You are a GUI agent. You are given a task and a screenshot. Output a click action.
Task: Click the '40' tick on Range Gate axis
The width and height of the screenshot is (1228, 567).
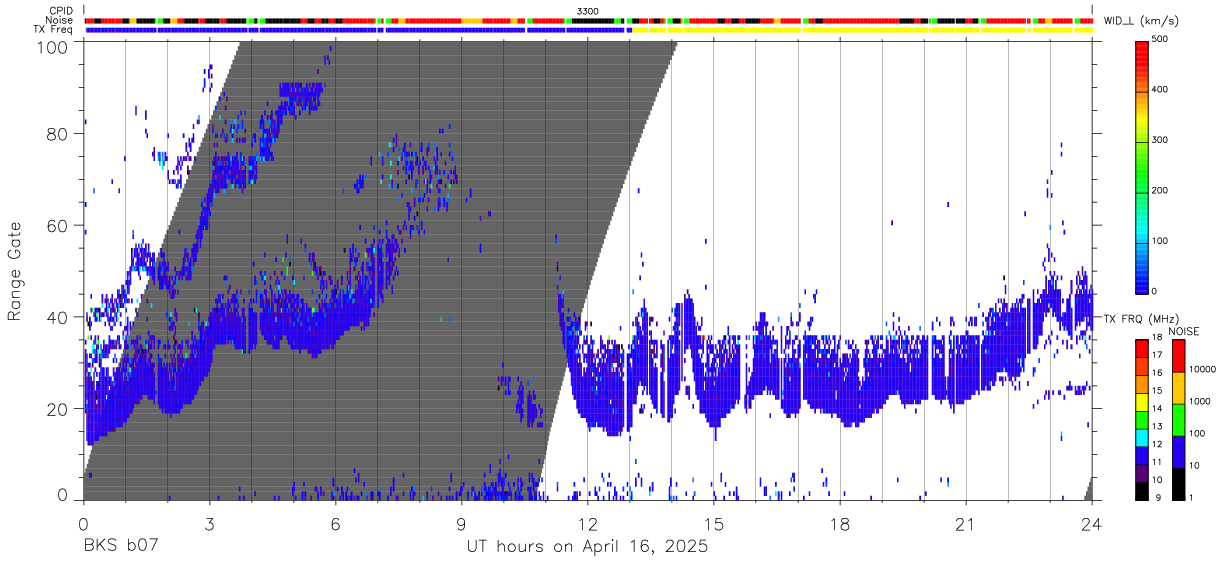tap(57, 317)
